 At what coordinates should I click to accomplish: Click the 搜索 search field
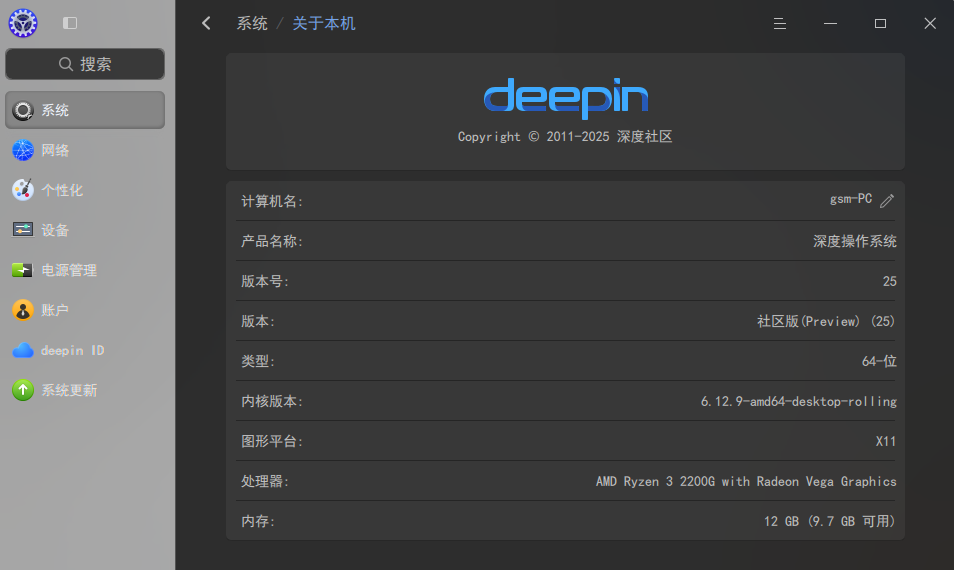(x=85, y=64)
